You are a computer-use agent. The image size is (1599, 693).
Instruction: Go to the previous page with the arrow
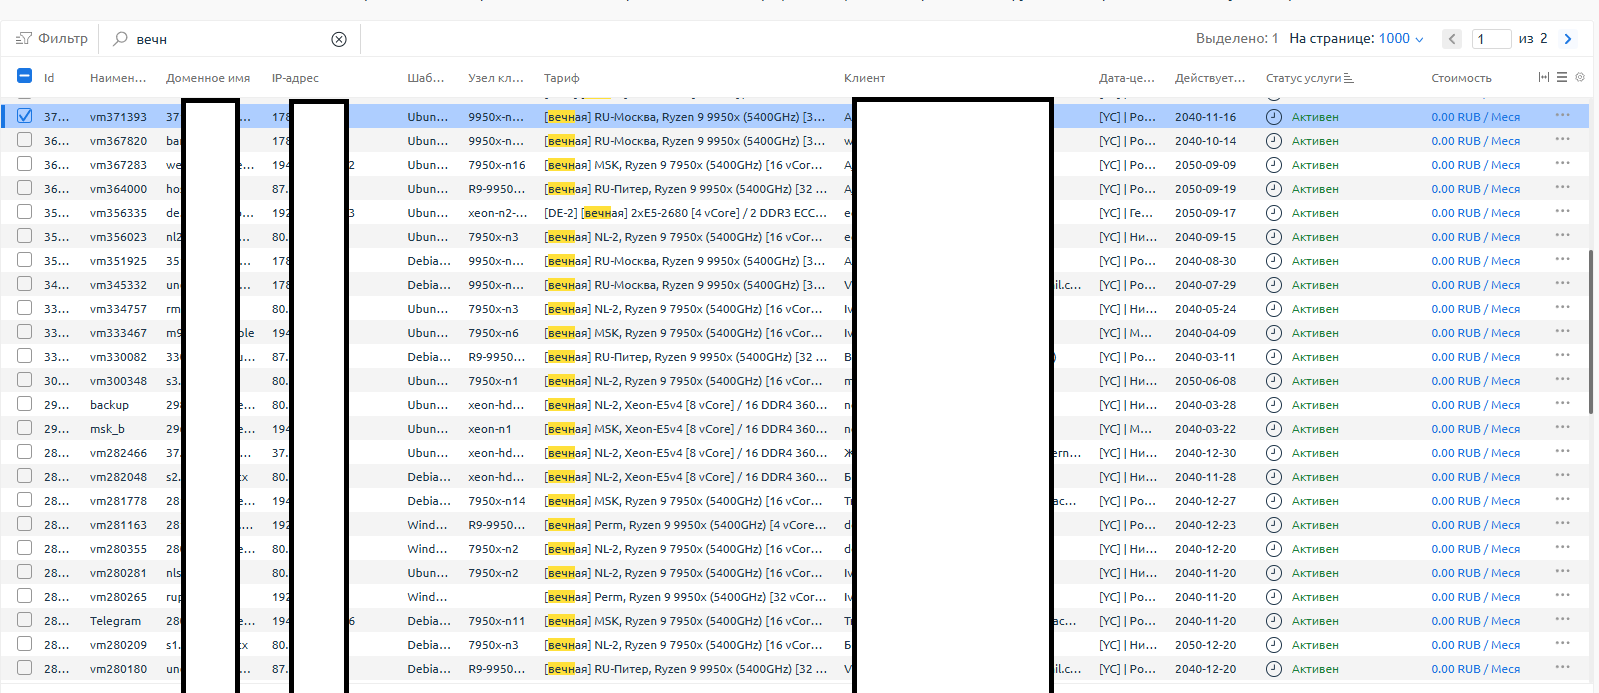(1452, 39)
